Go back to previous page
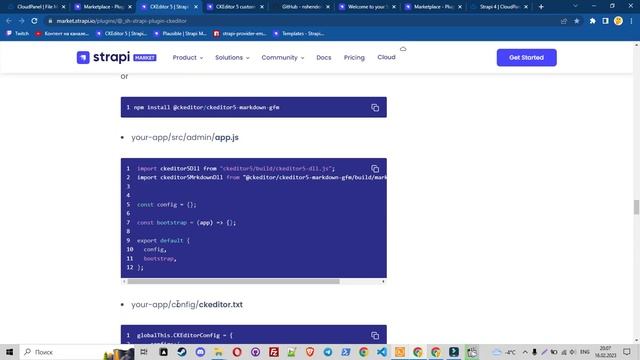 click(x=9, y=21)
